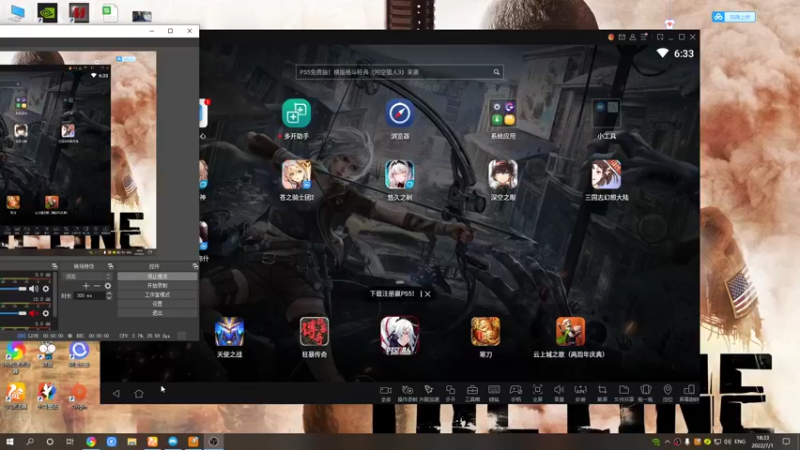Viewport: 800px width, 450px height.
Task: Launch the 浏览器 compass browser app
Action: 399,113
